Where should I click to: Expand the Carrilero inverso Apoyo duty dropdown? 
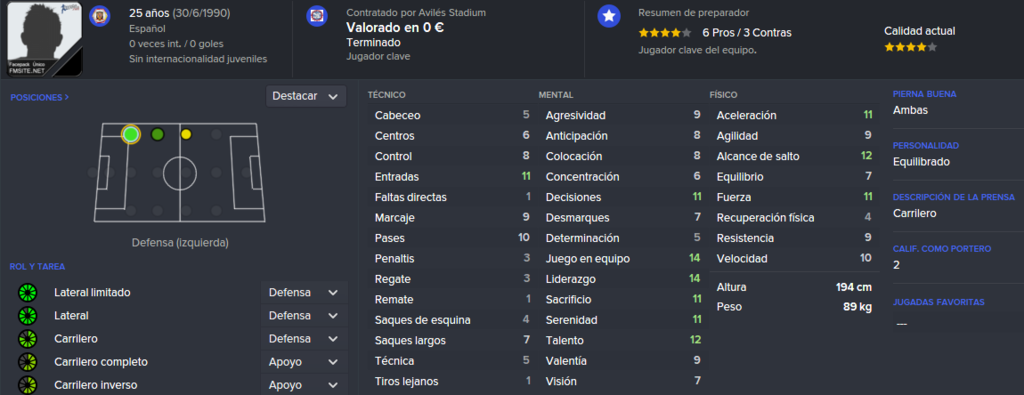[x=304, y=385]
